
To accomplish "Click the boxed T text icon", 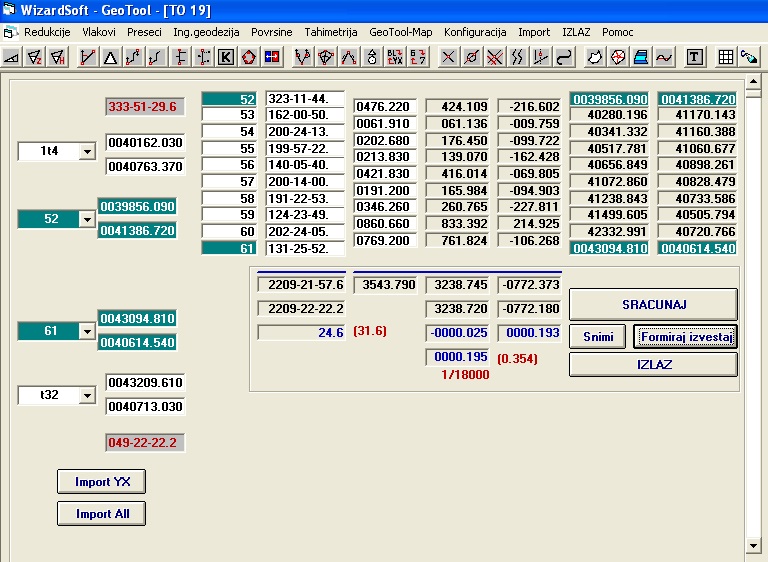I will pyautogui.click(x=694, y=57).
